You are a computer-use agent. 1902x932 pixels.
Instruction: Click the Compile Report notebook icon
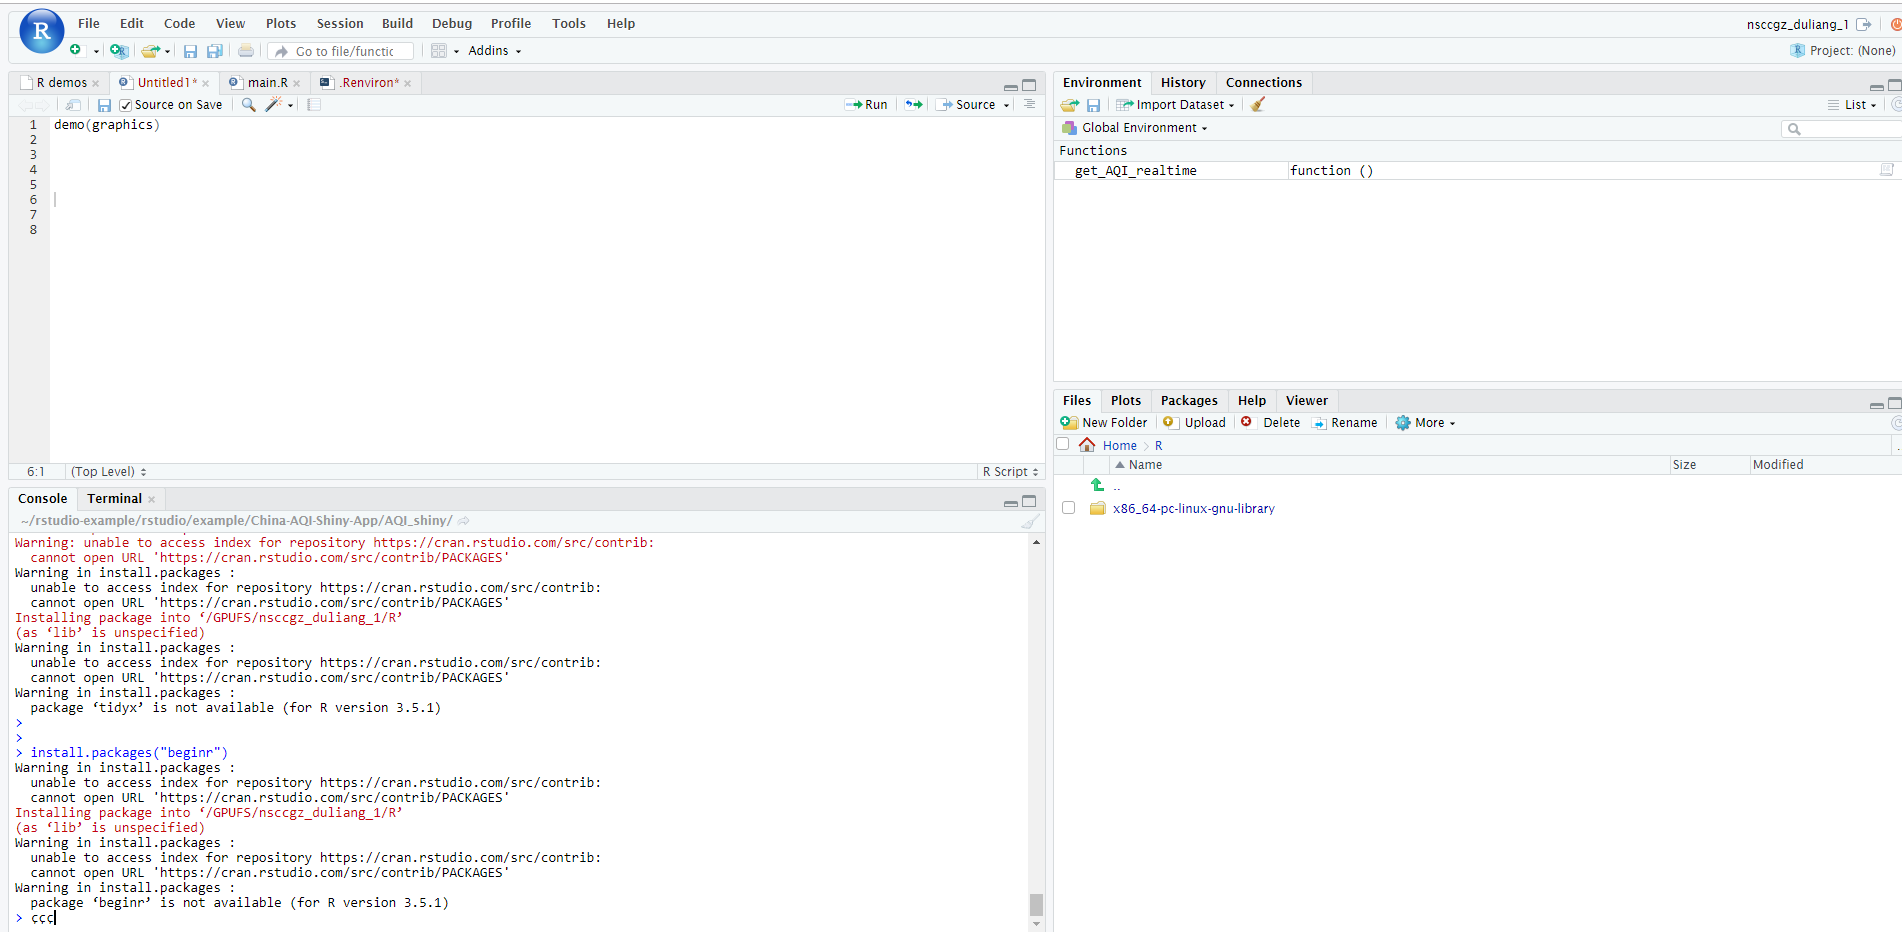(314, 105)
